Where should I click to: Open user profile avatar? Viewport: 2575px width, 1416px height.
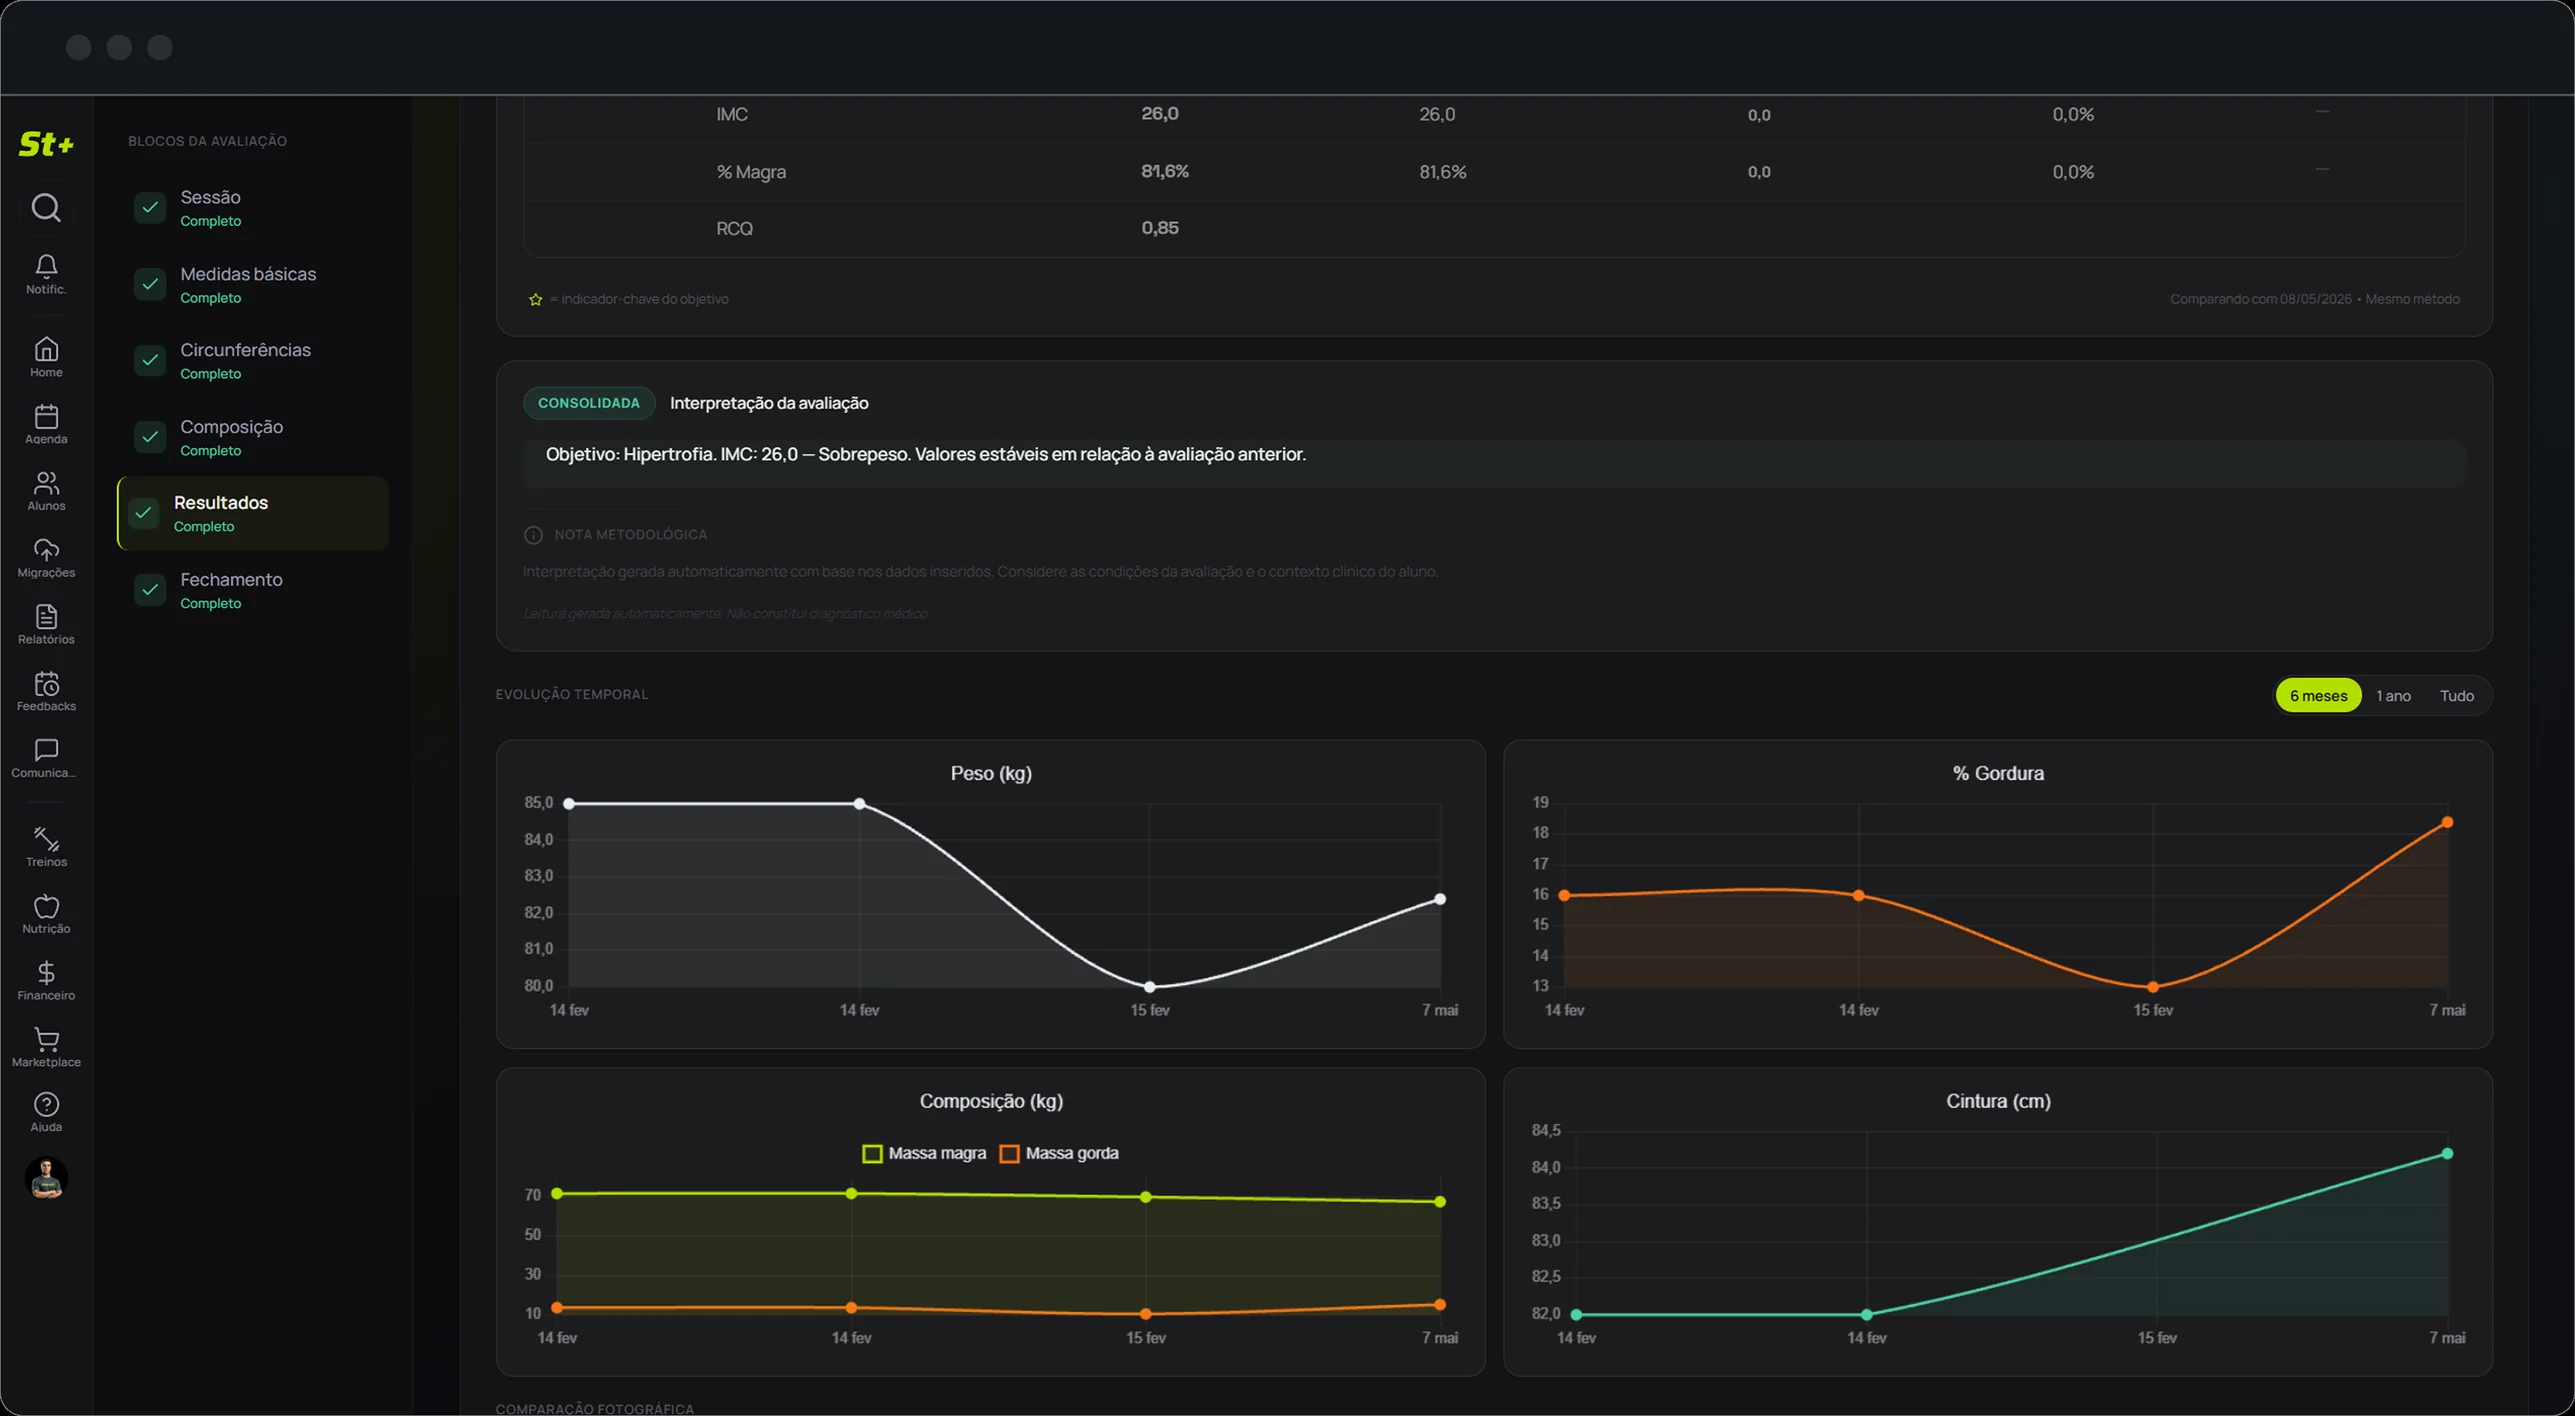click(x=46, y=1177)
